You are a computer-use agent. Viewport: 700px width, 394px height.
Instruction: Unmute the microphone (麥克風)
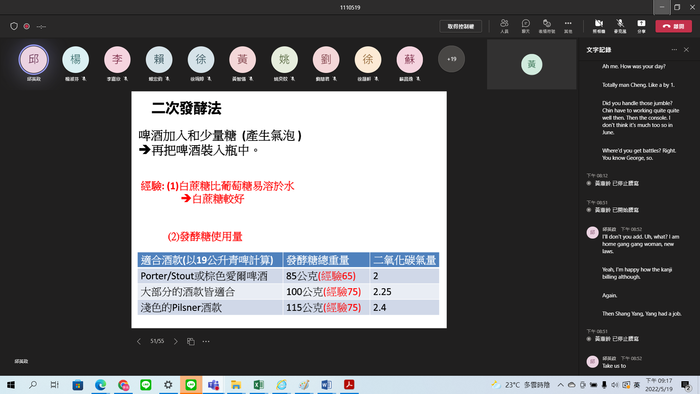620,26
